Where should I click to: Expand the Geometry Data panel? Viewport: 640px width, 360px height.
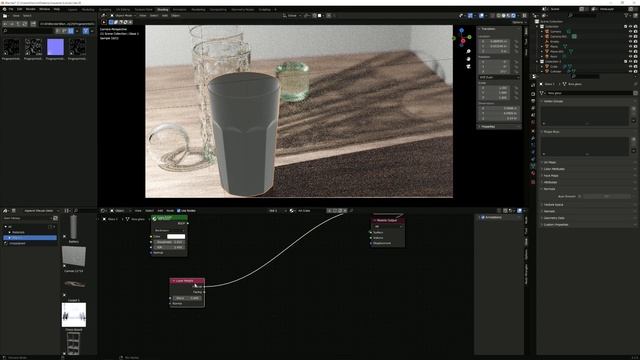[553, 218]
